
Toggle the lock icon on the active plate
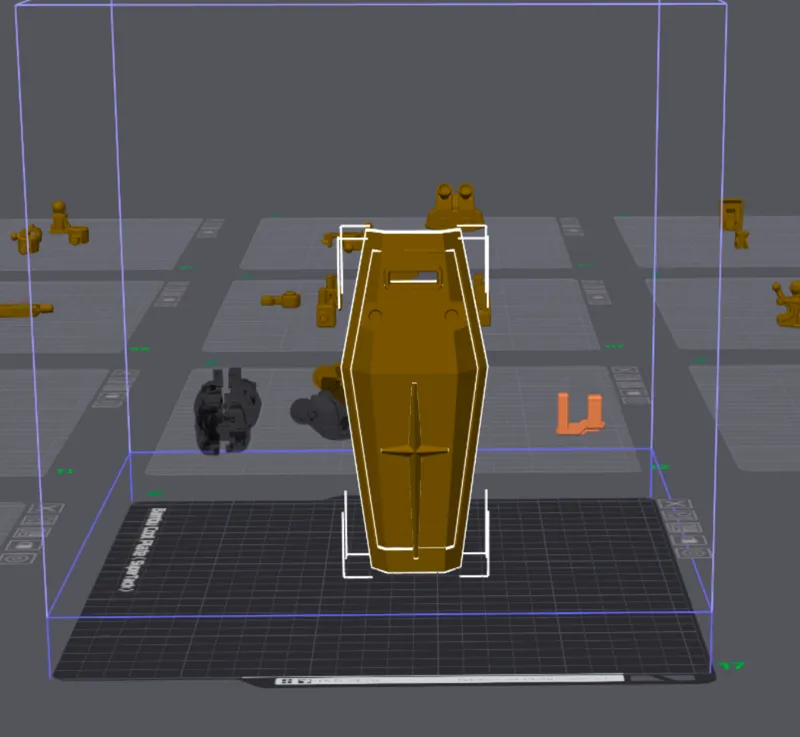click(688, 540)
